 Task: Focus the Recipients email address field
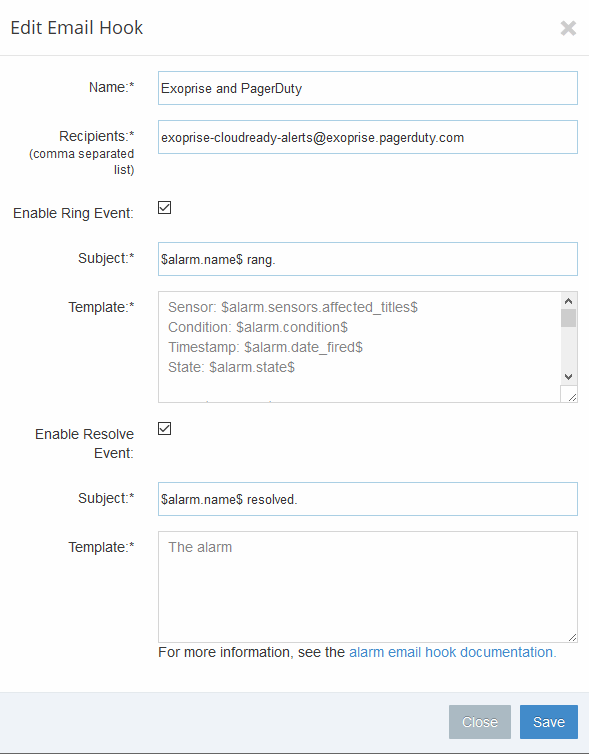coord(367,137)
